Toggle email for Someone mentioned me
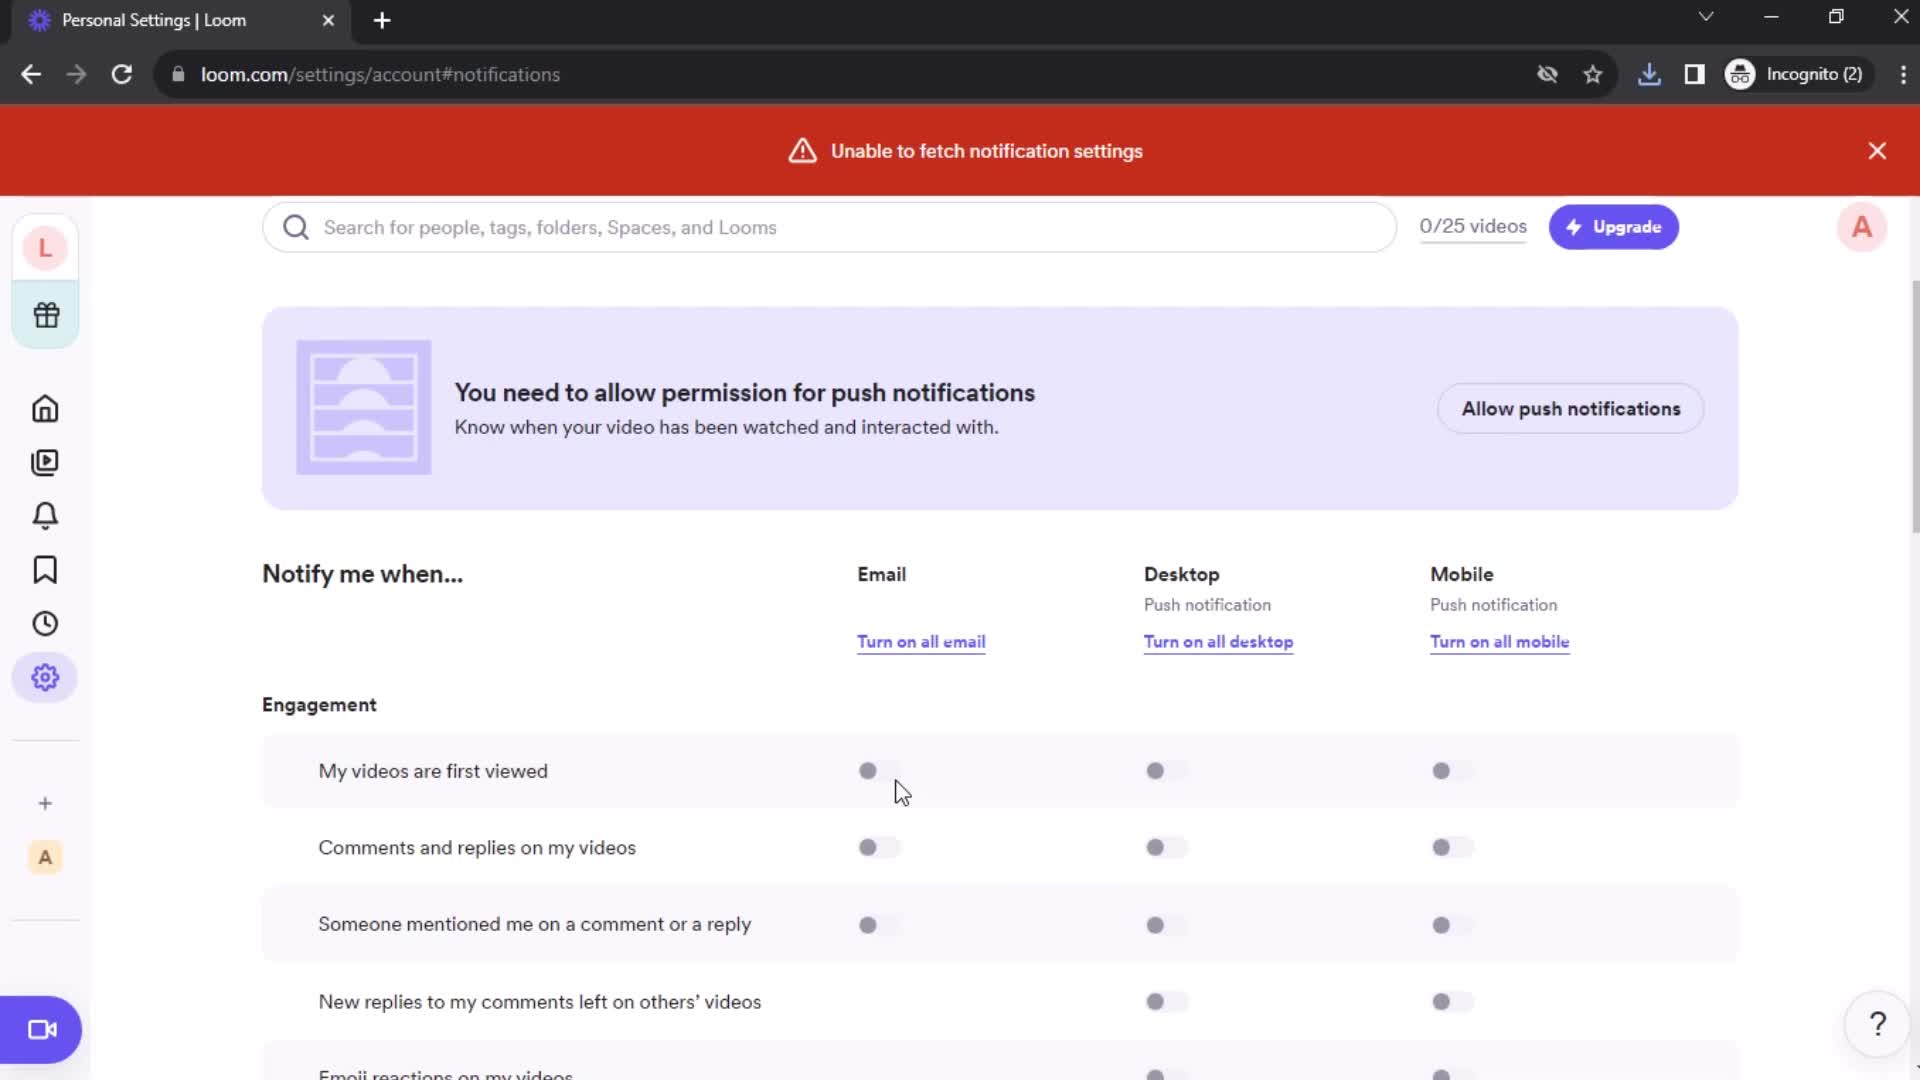1920x1080 pixels. pyautogui.click(x=879, y=925)
